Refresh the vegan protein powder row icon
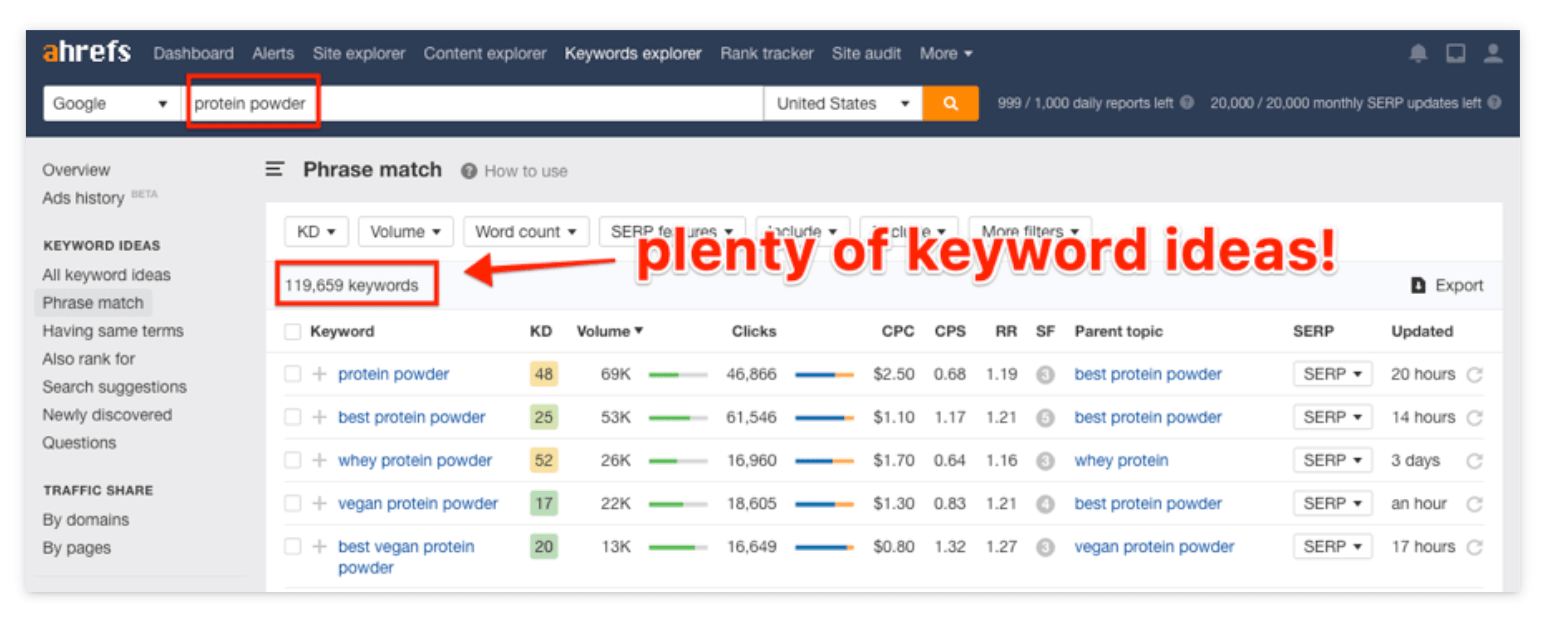1548x624 pixels. pos(1474,504)
